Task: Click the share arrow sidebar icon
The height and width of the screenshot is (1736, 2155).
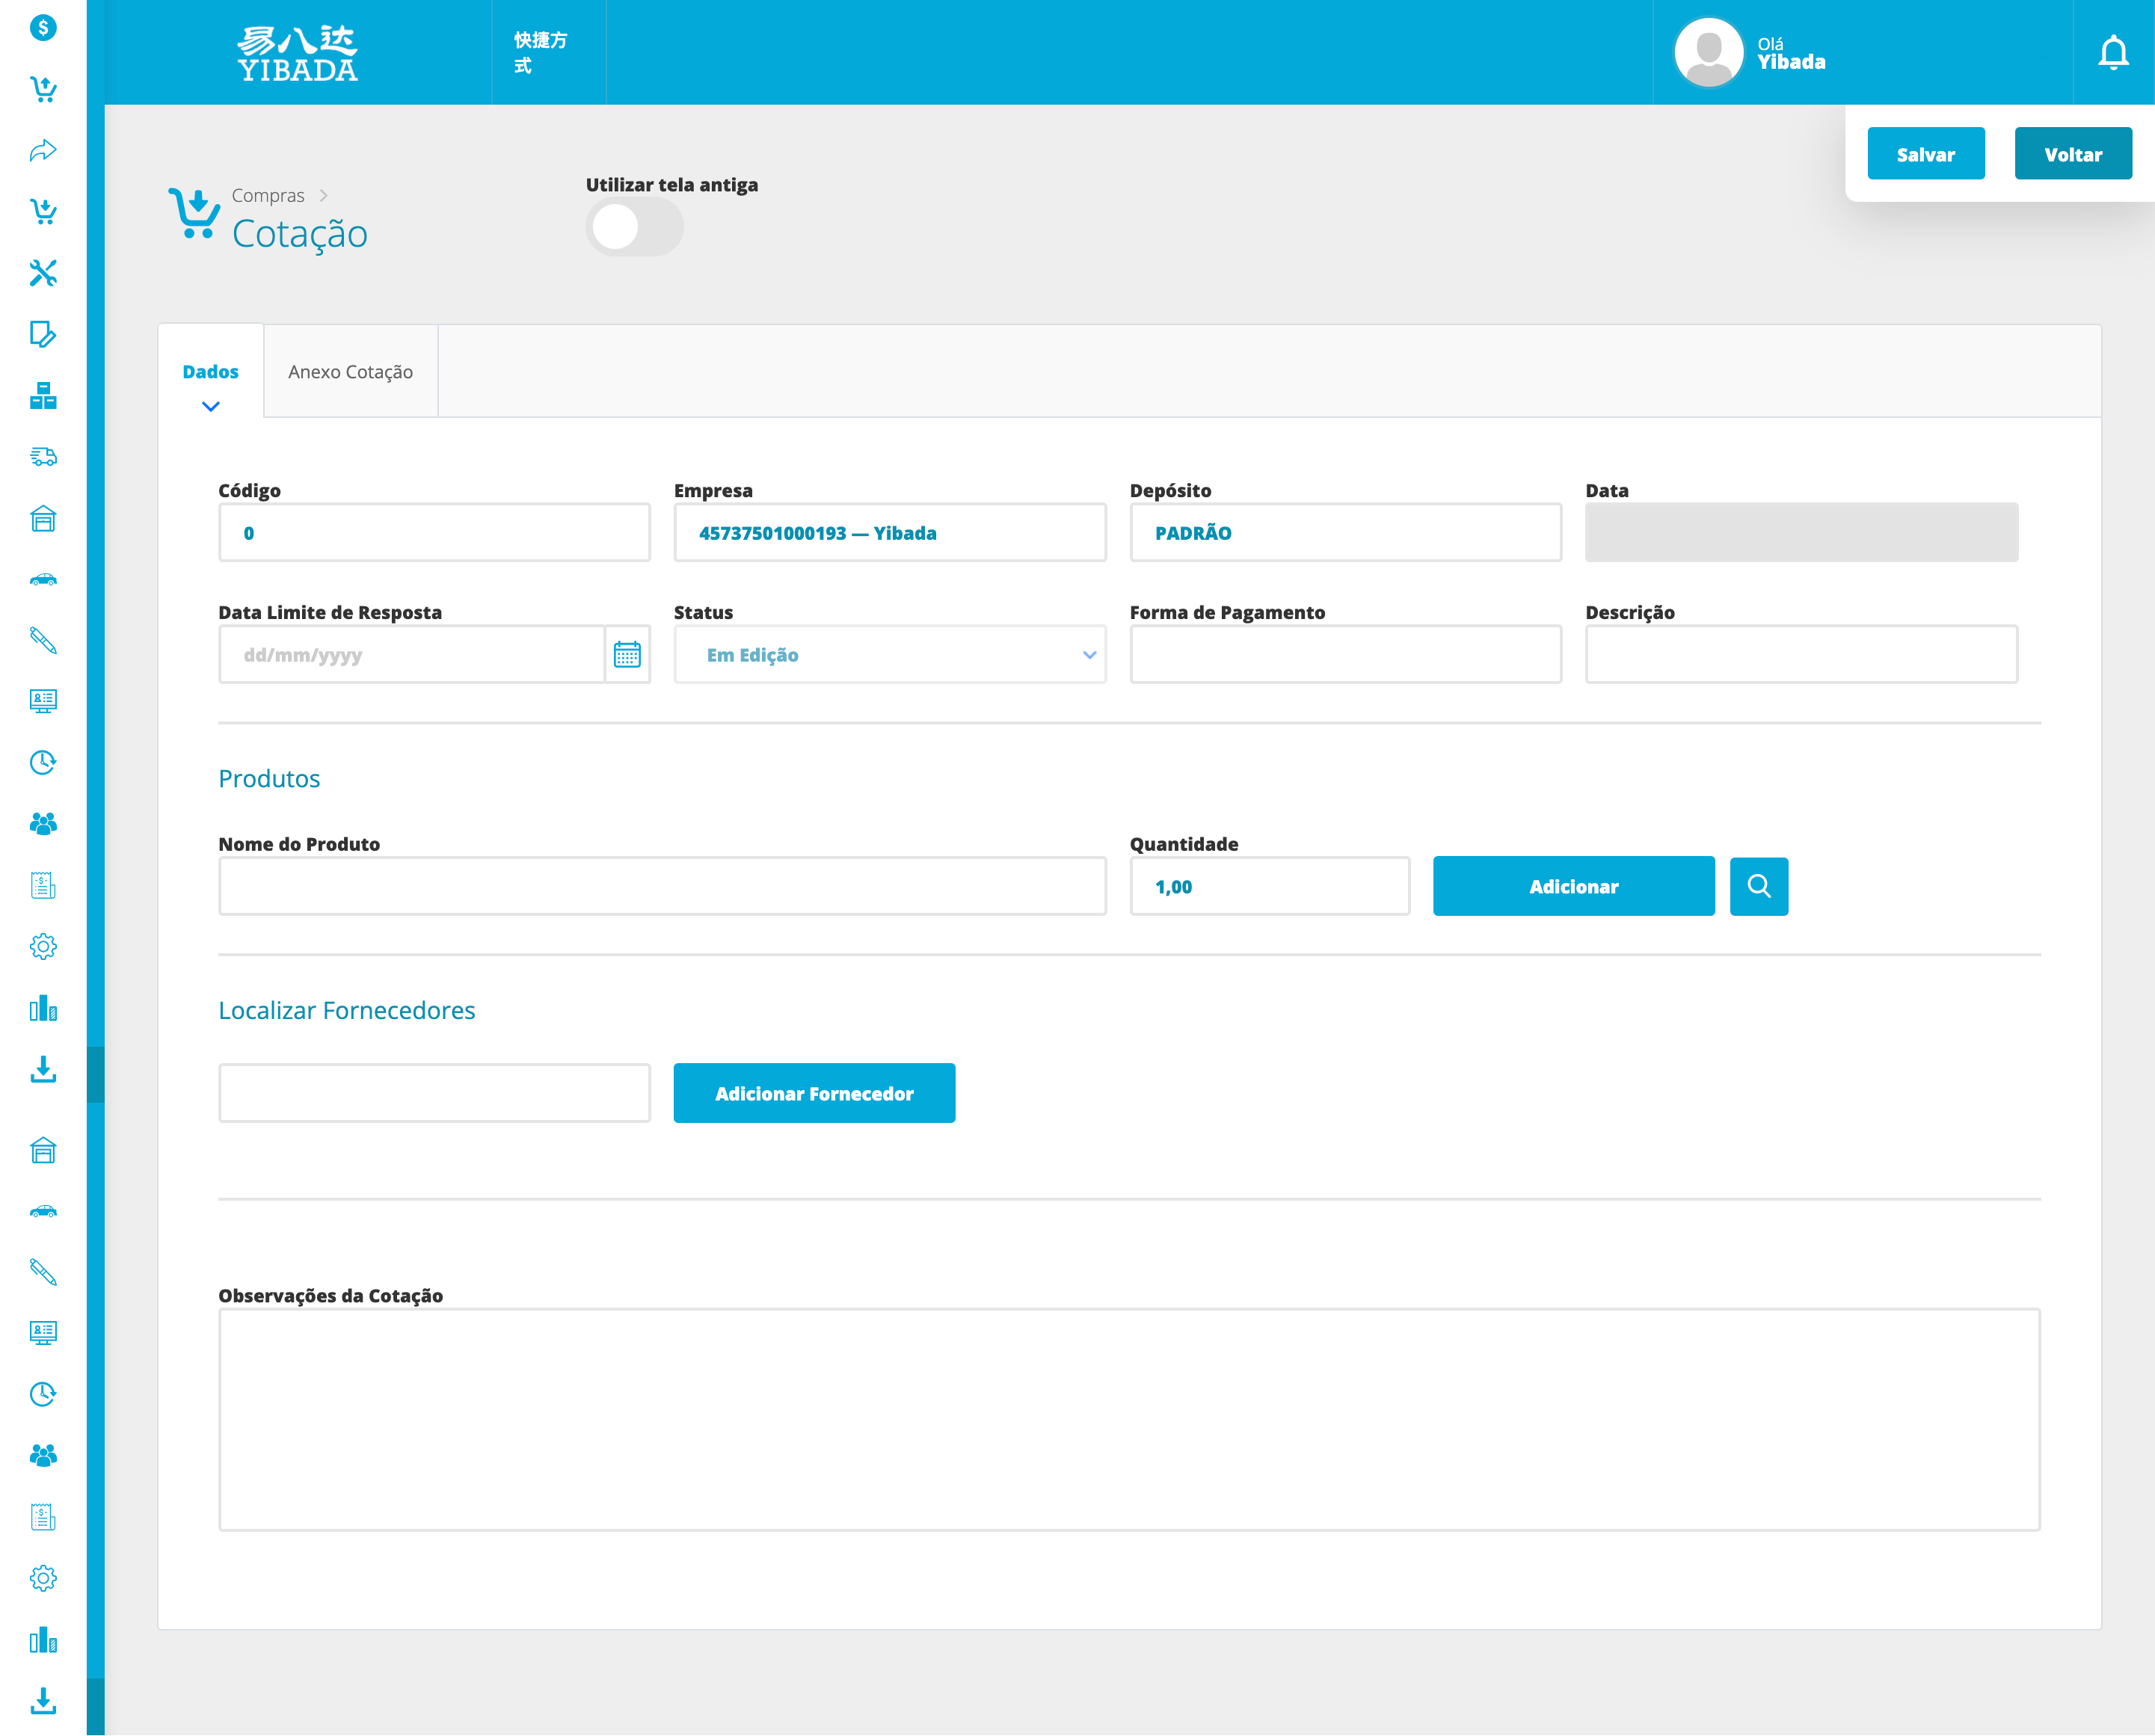Action: [x=43, y=150]
